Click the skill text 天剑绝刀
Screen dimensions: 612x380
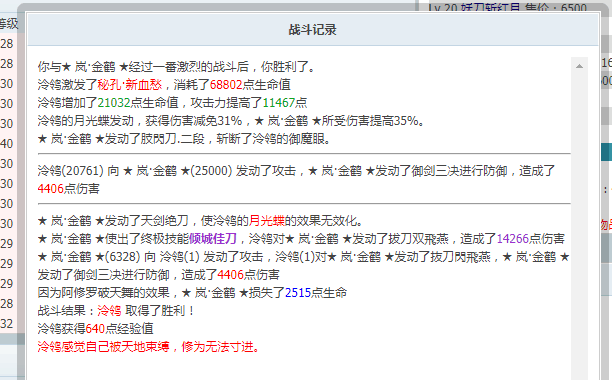tap(164, 221)
